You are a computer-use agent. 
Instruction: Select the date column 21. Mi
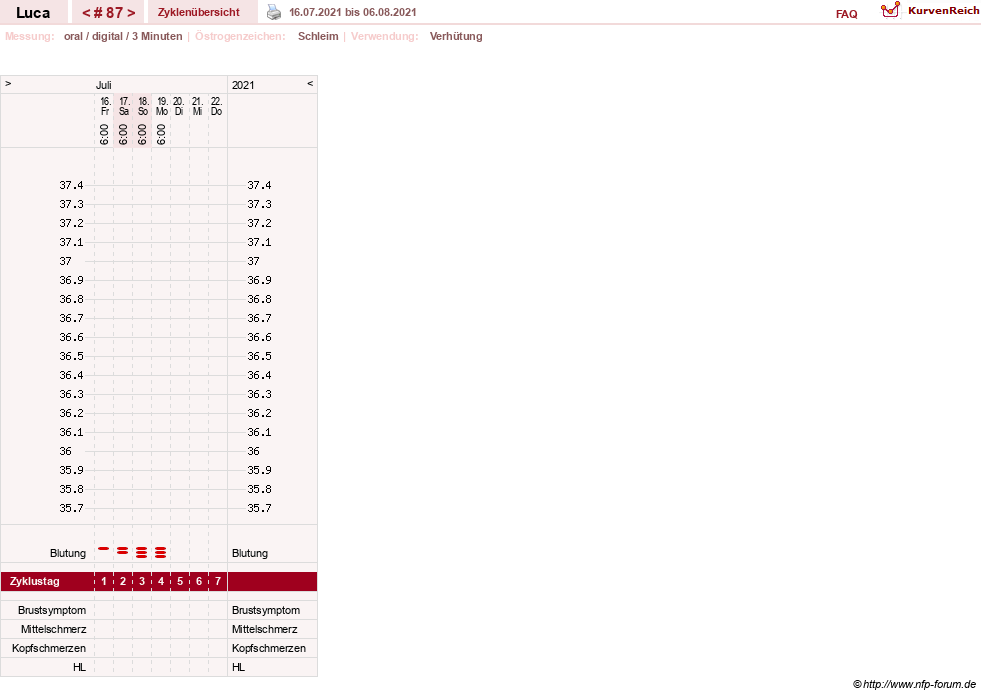[197, 106]
